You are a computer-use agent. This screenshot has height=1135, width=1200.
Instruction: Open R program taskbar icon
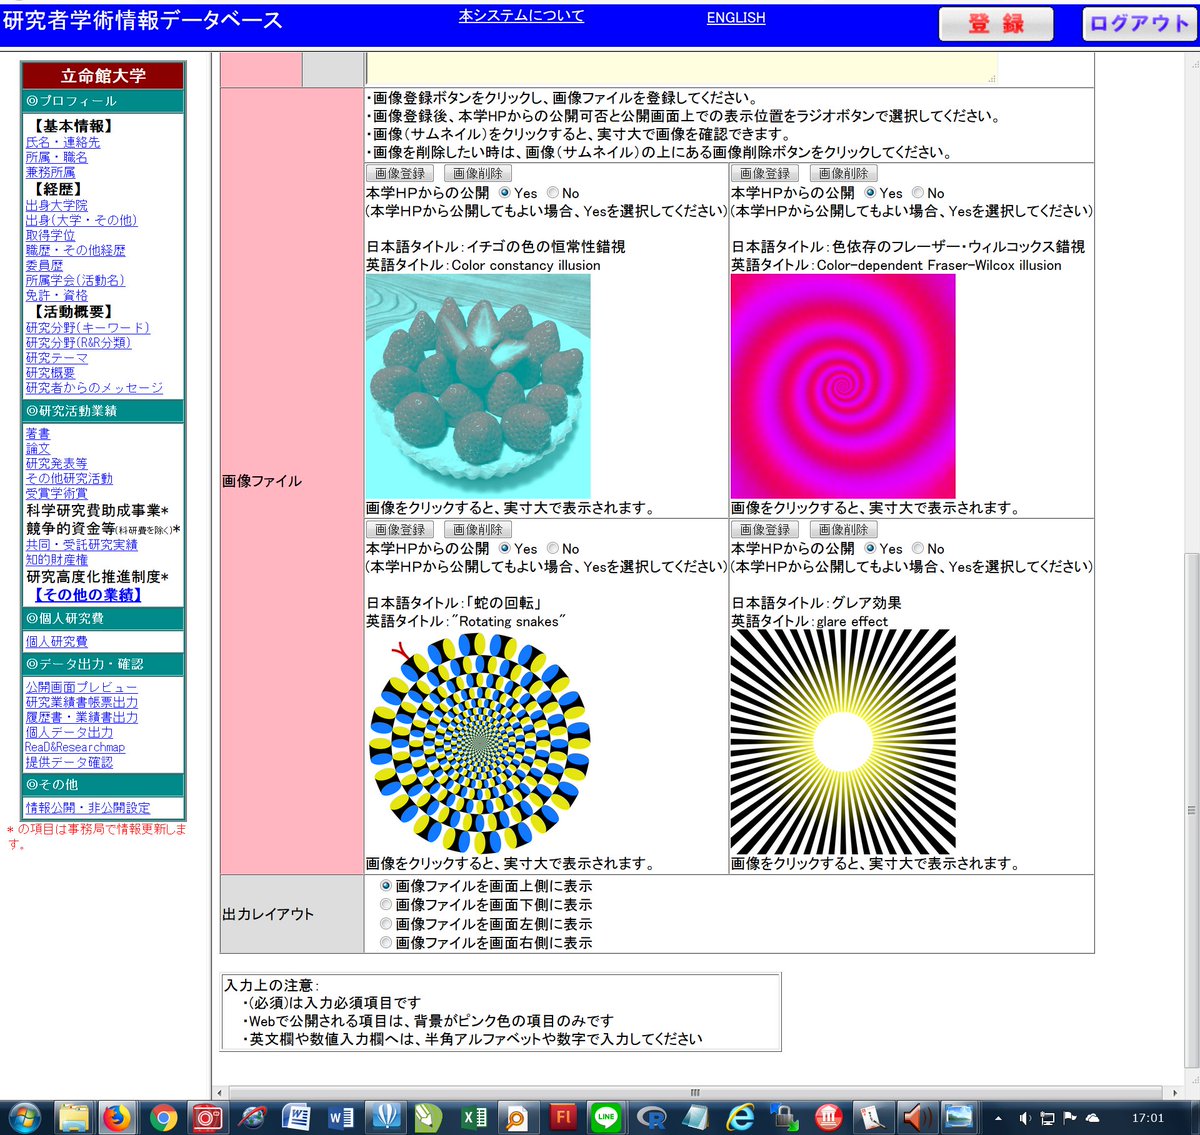click(x=652, y=1117)
